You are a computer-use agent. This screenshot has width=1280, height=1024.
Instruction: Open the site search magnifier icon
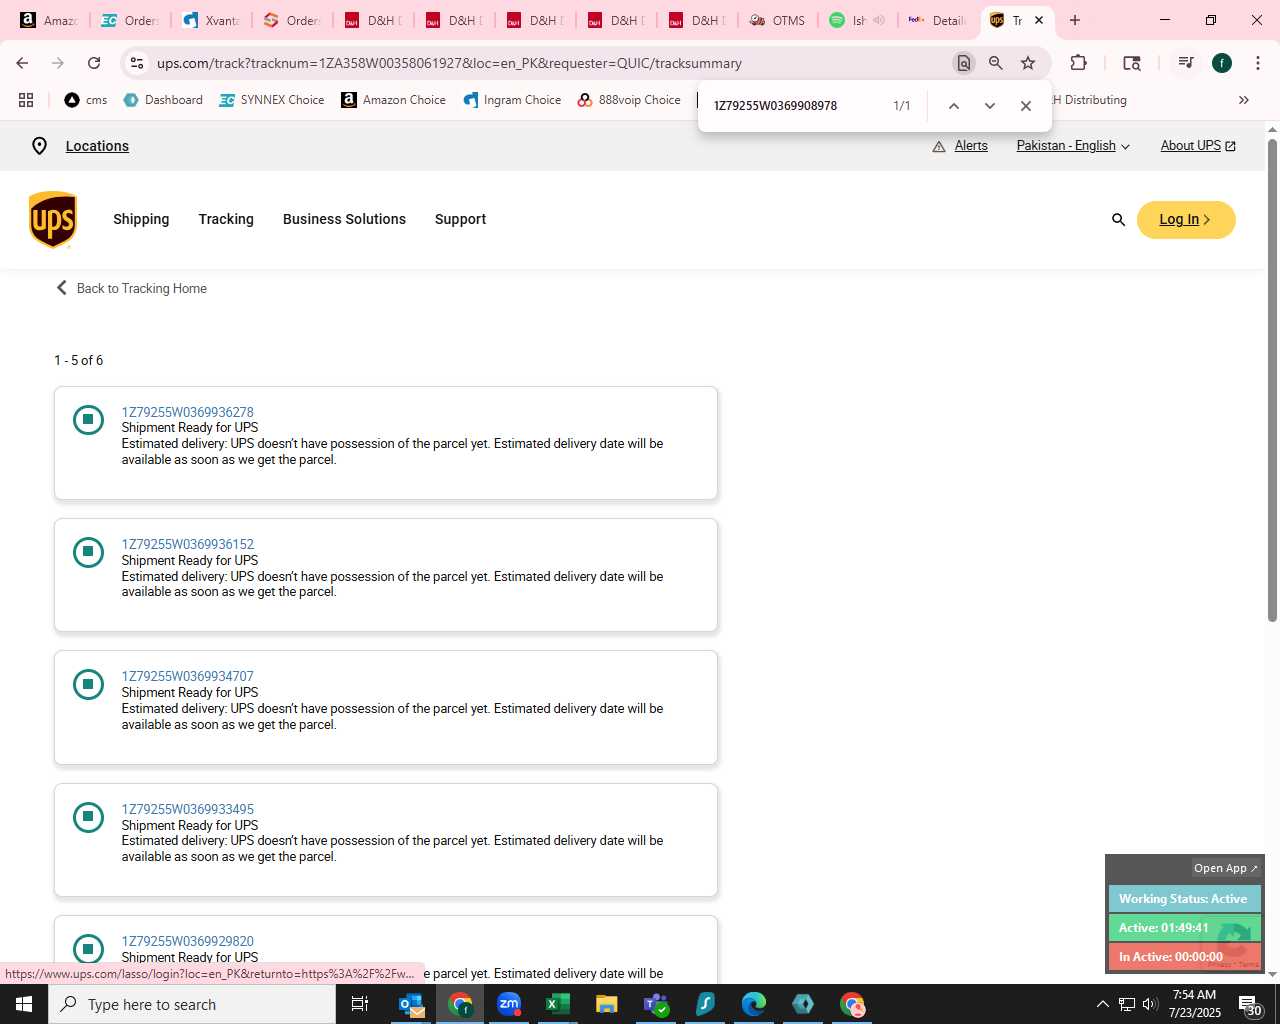[x=1118, y=219]
